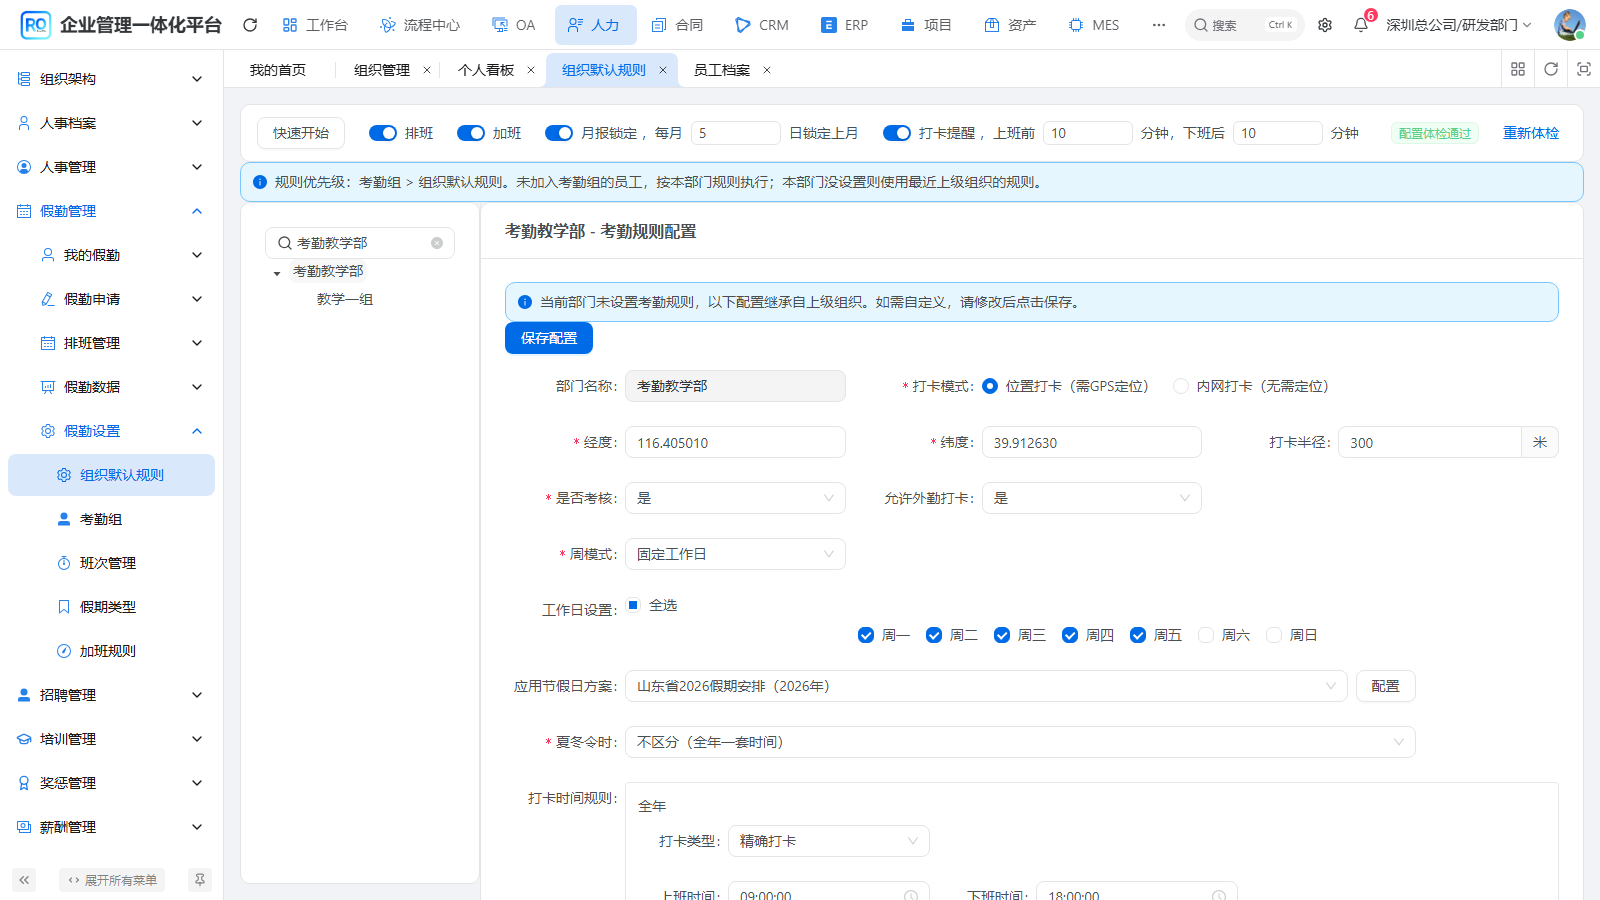Close the 员工档案 tab

point(767,70)
